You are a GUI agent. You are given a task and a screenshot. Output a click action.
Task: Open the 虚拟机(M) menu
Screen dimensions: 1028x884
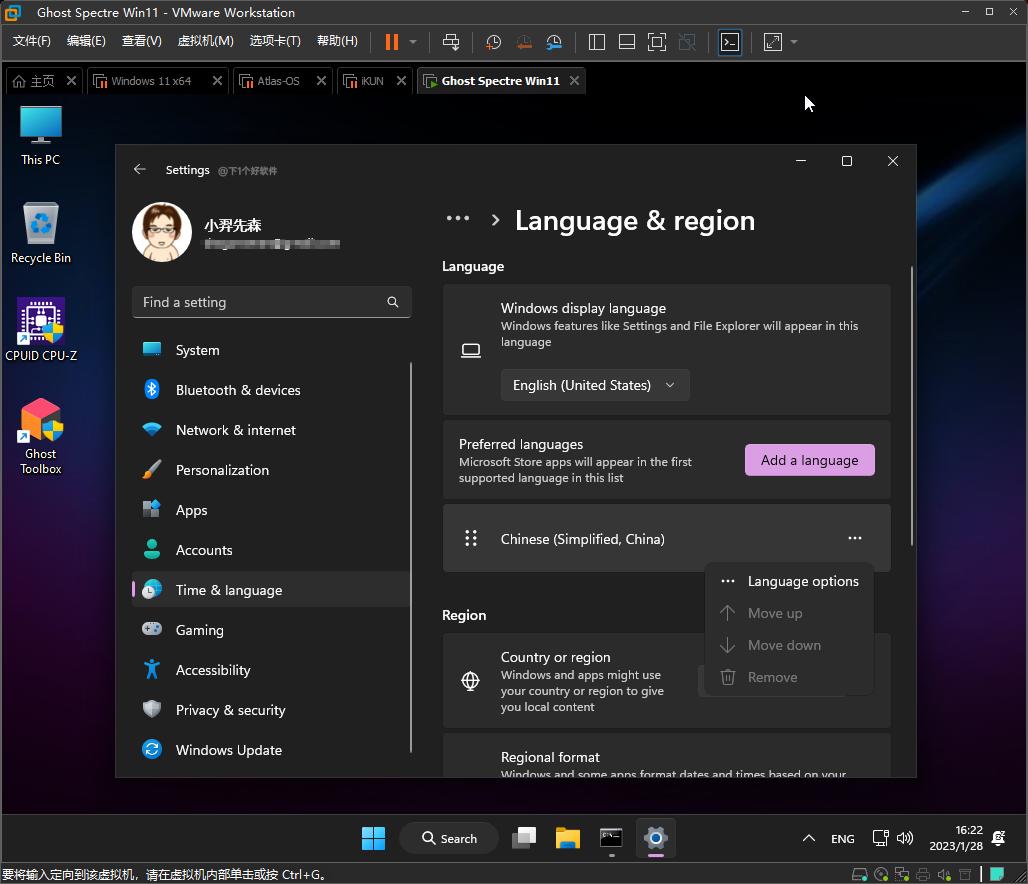(204, 41)
